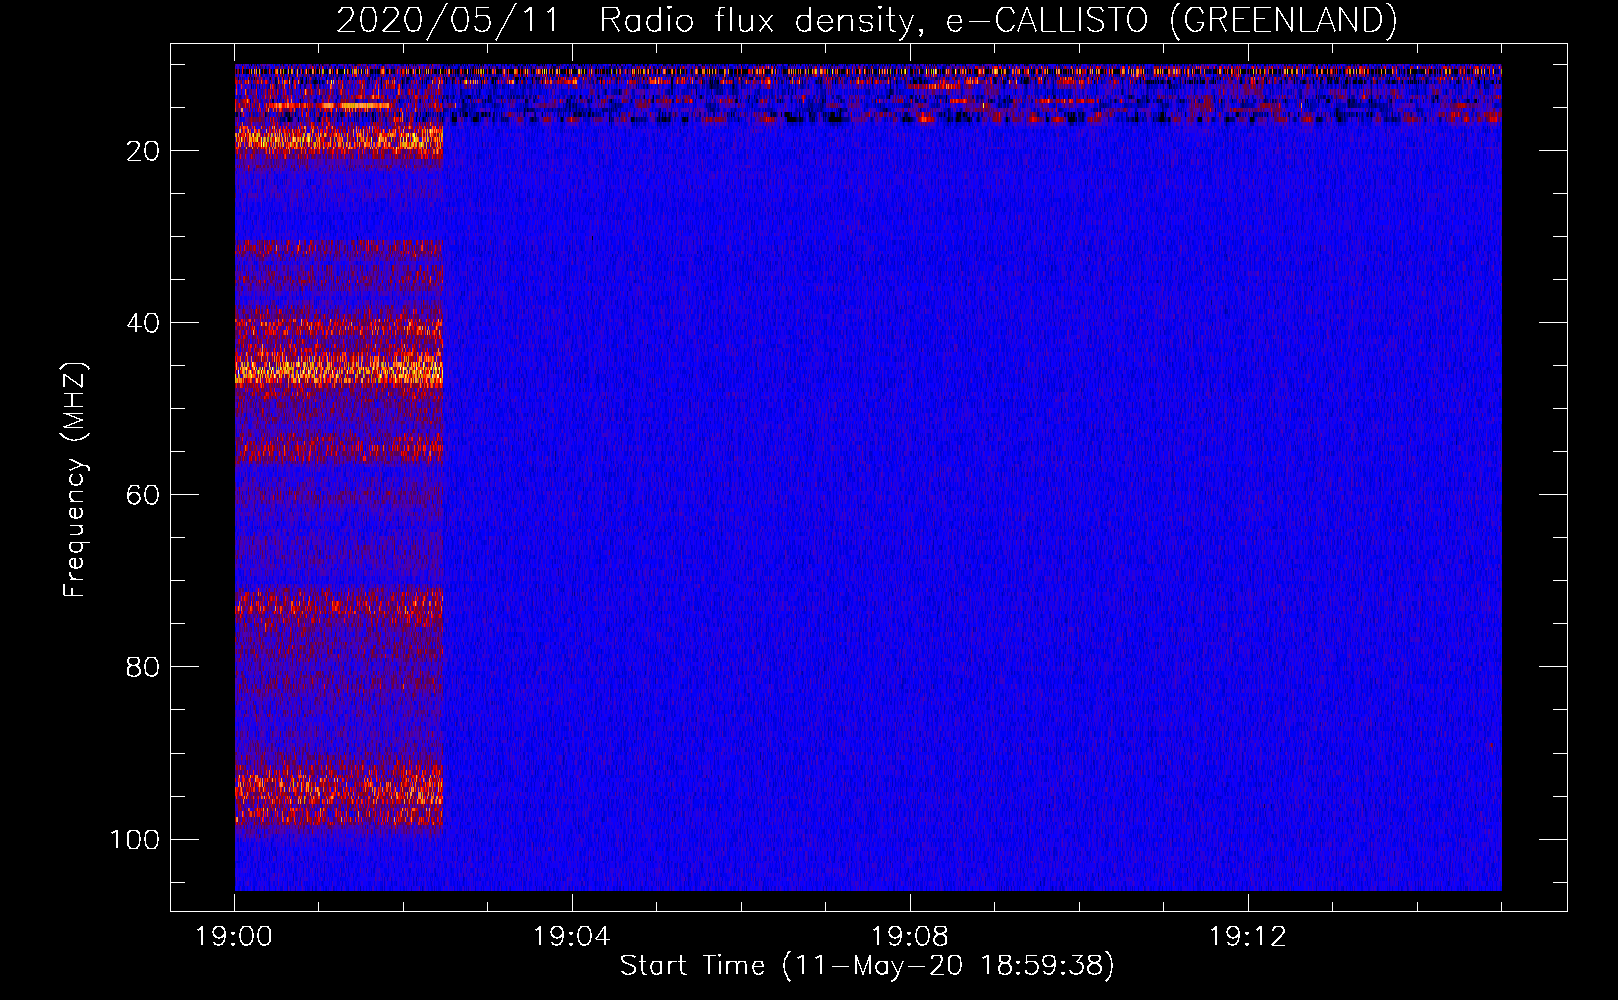
Task: Click the '19:12' time tick label
Action: point(1248,937)
